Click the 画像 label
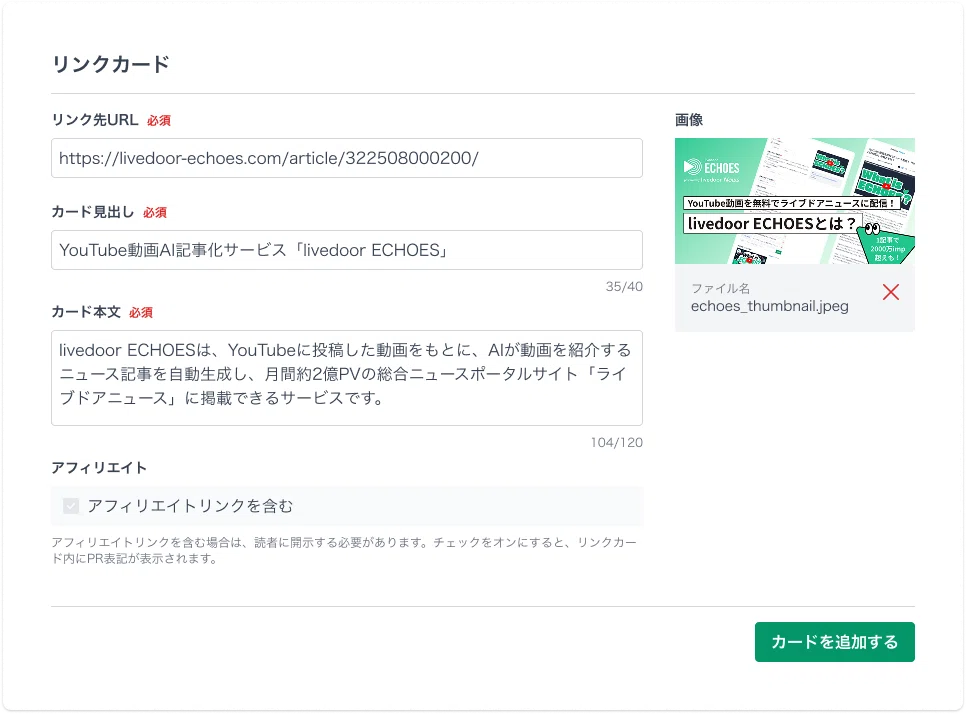 pos(689,120)
